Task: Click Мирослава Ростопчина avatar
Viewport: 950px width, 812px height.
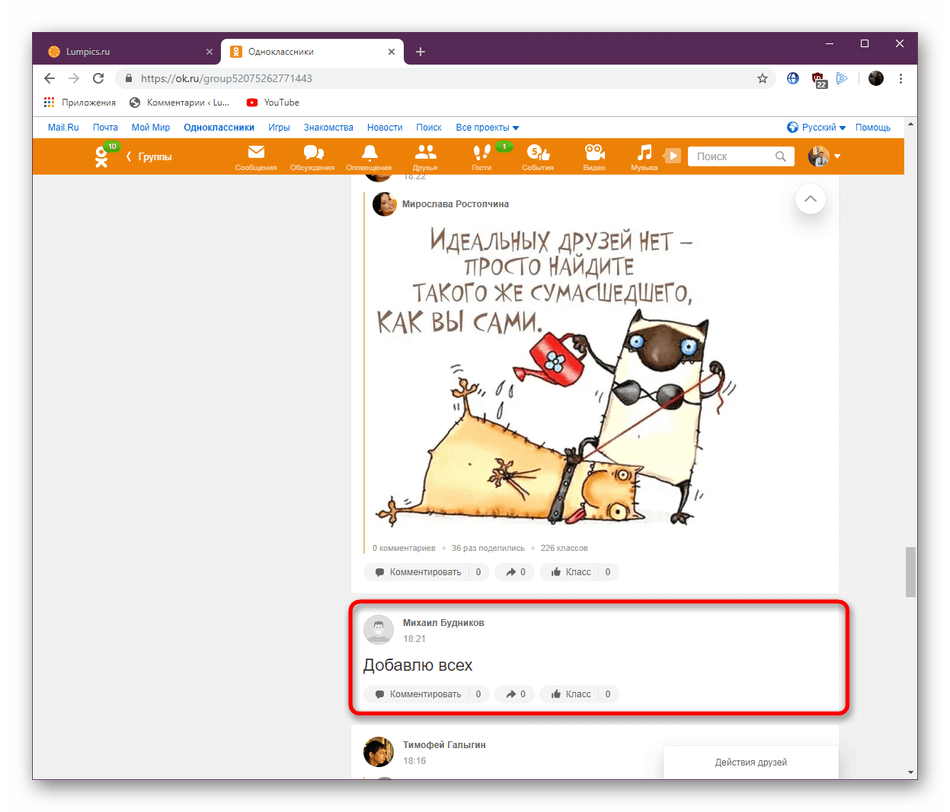Action: tap(384, 204)
